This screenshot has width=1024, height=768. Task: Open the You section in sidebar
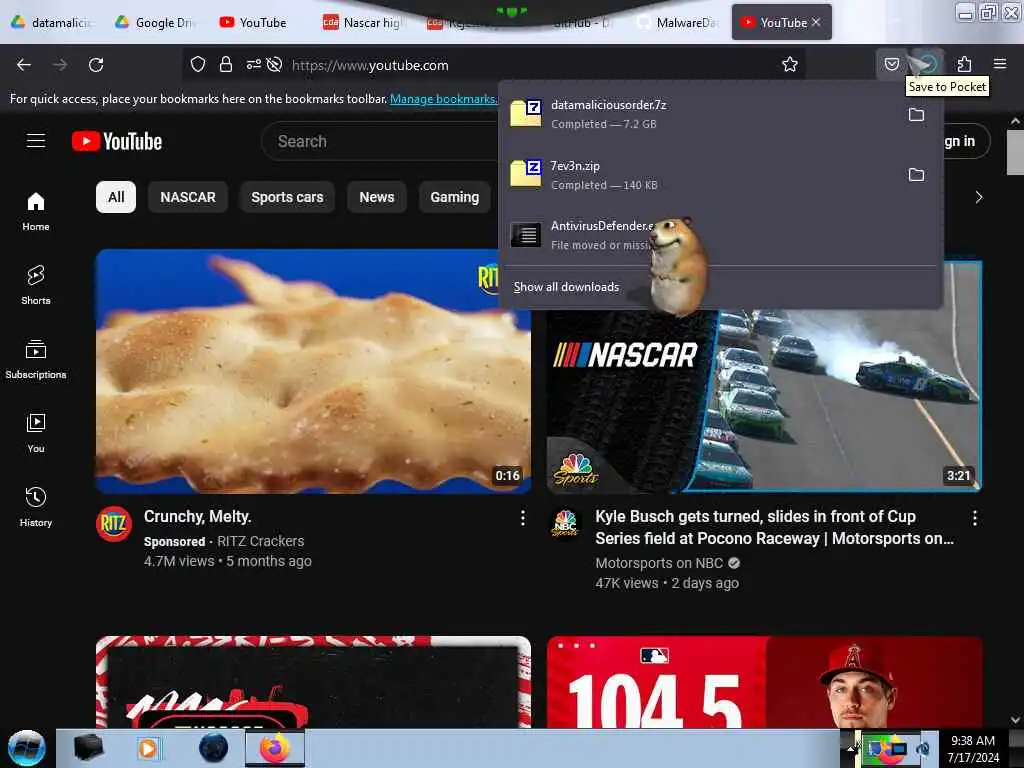tap(36, 433)
